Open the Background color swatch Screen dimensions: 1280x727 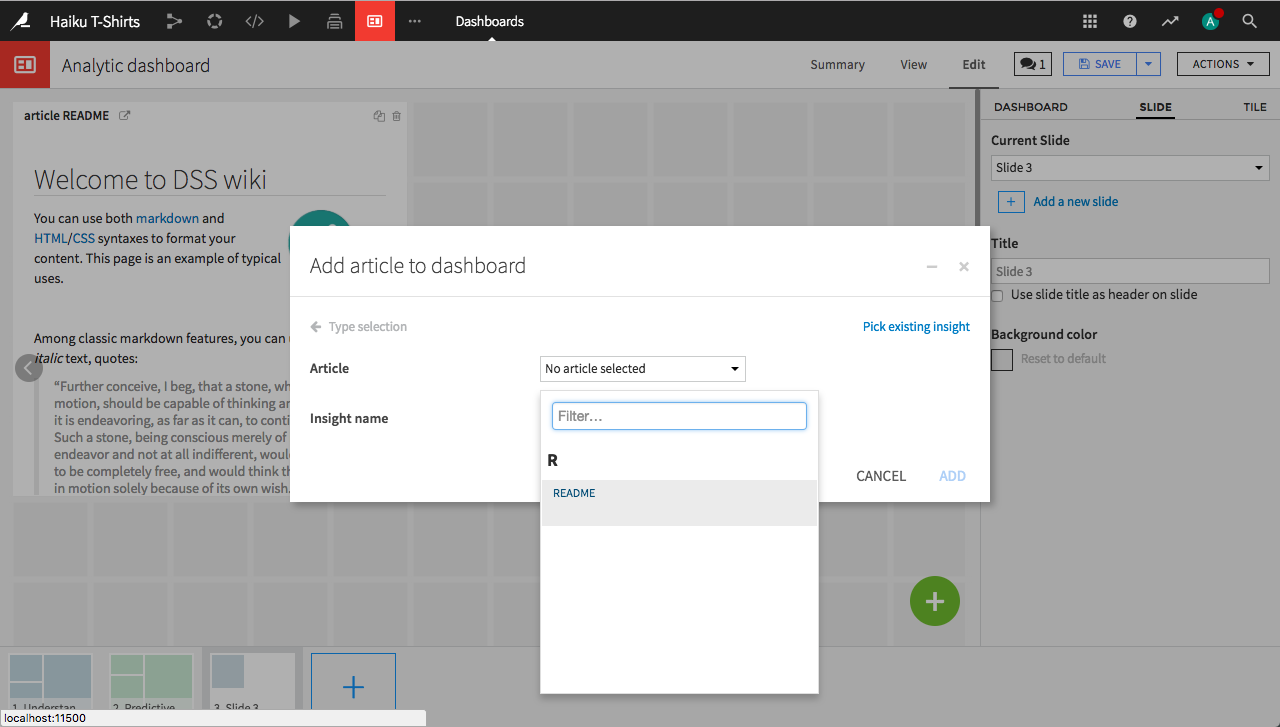(1002, 359)
